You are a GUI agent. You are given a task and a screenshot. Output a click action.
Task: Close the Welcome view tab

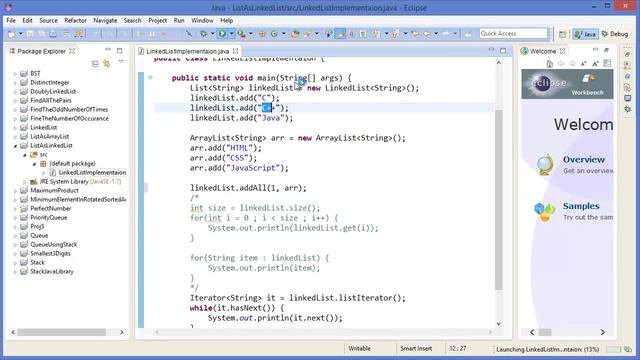(x=562, y=51)
